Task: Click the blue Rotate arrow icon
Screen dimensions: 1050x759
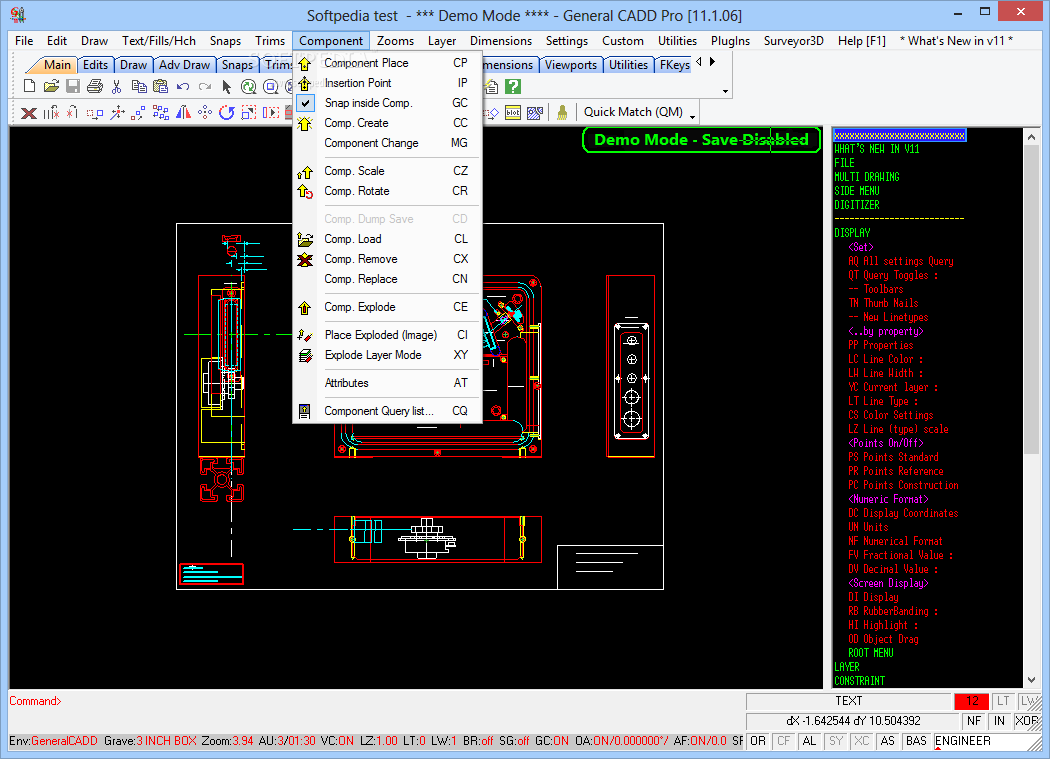Action: tap(227, 113)
